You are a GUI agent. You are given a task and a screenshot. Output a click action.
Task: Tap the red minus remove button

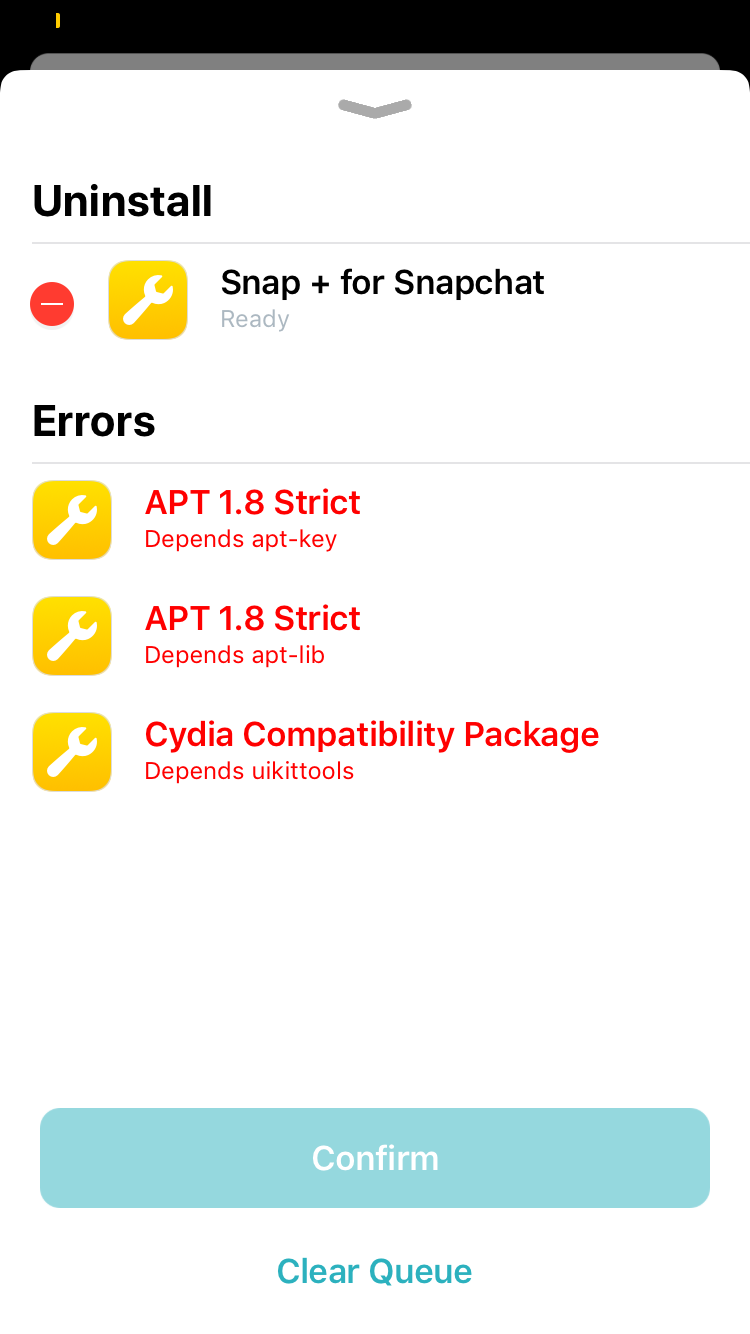[52, 304]
